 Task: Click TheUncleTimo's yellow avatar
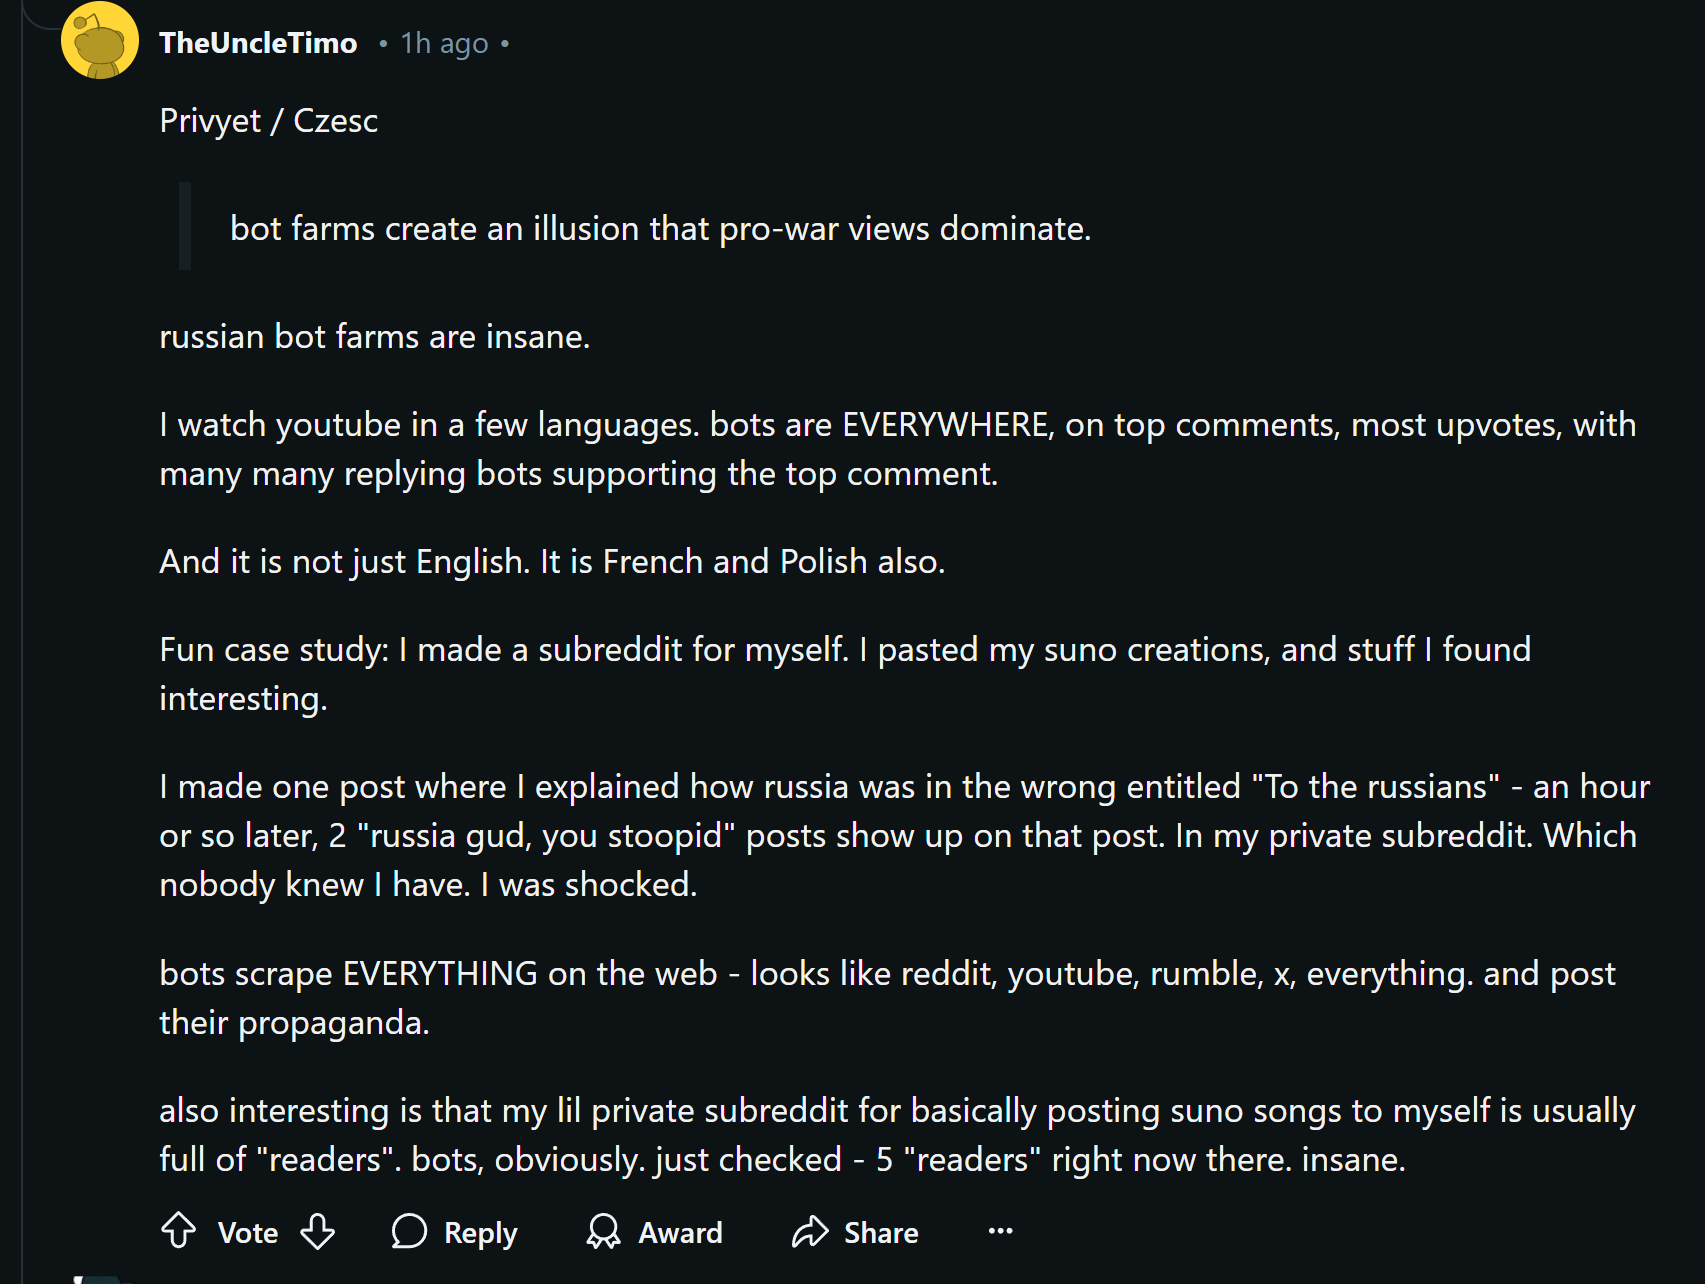tap(99, 42)
